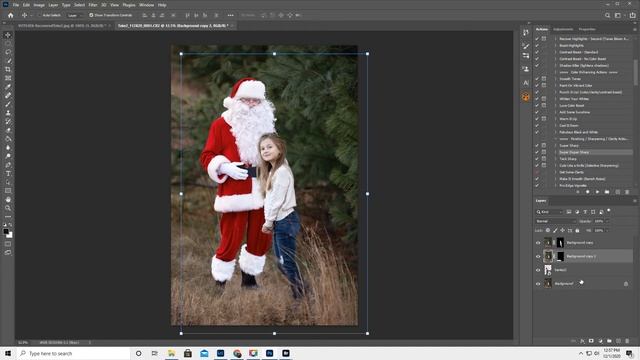Select the Pen tool

coord(8,165)
